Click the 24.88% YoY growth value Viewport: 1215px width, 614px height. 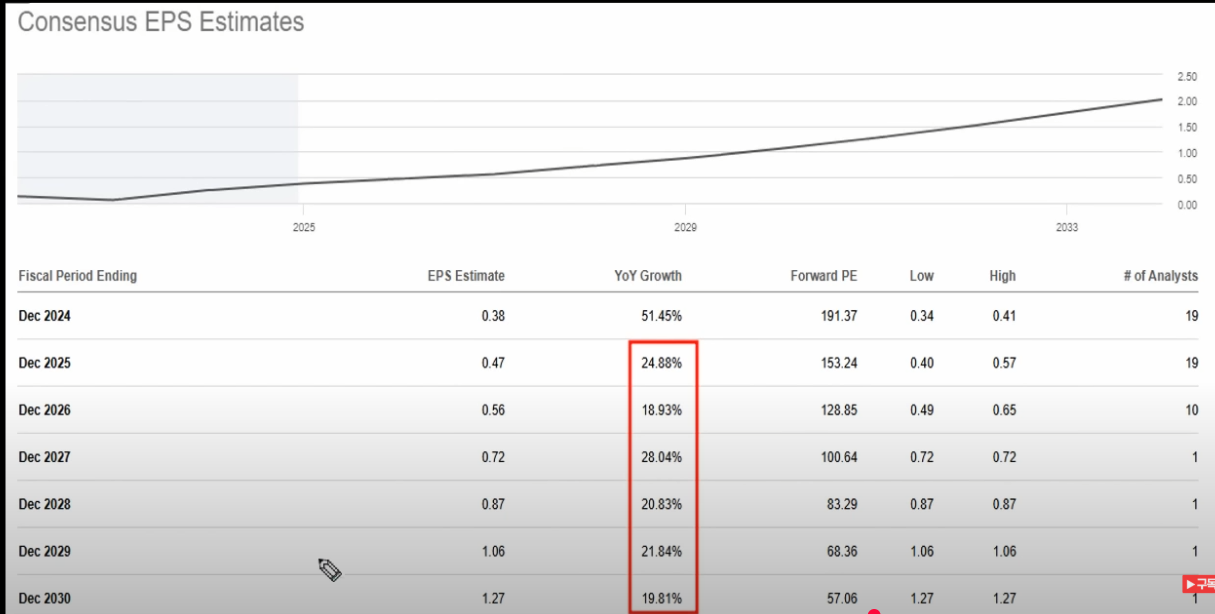[x=661, y=363]
